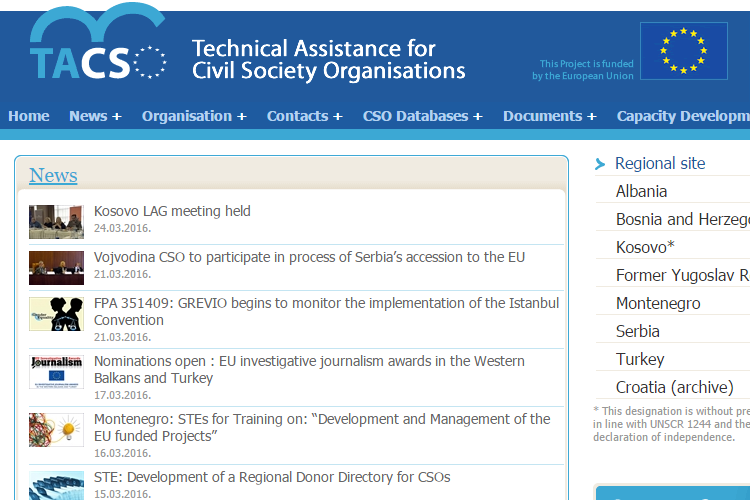Click the Vojvodina CSO article thumbnail
Image resolution: width=750 pixels, height=500 pixels.
pos(56,268)
